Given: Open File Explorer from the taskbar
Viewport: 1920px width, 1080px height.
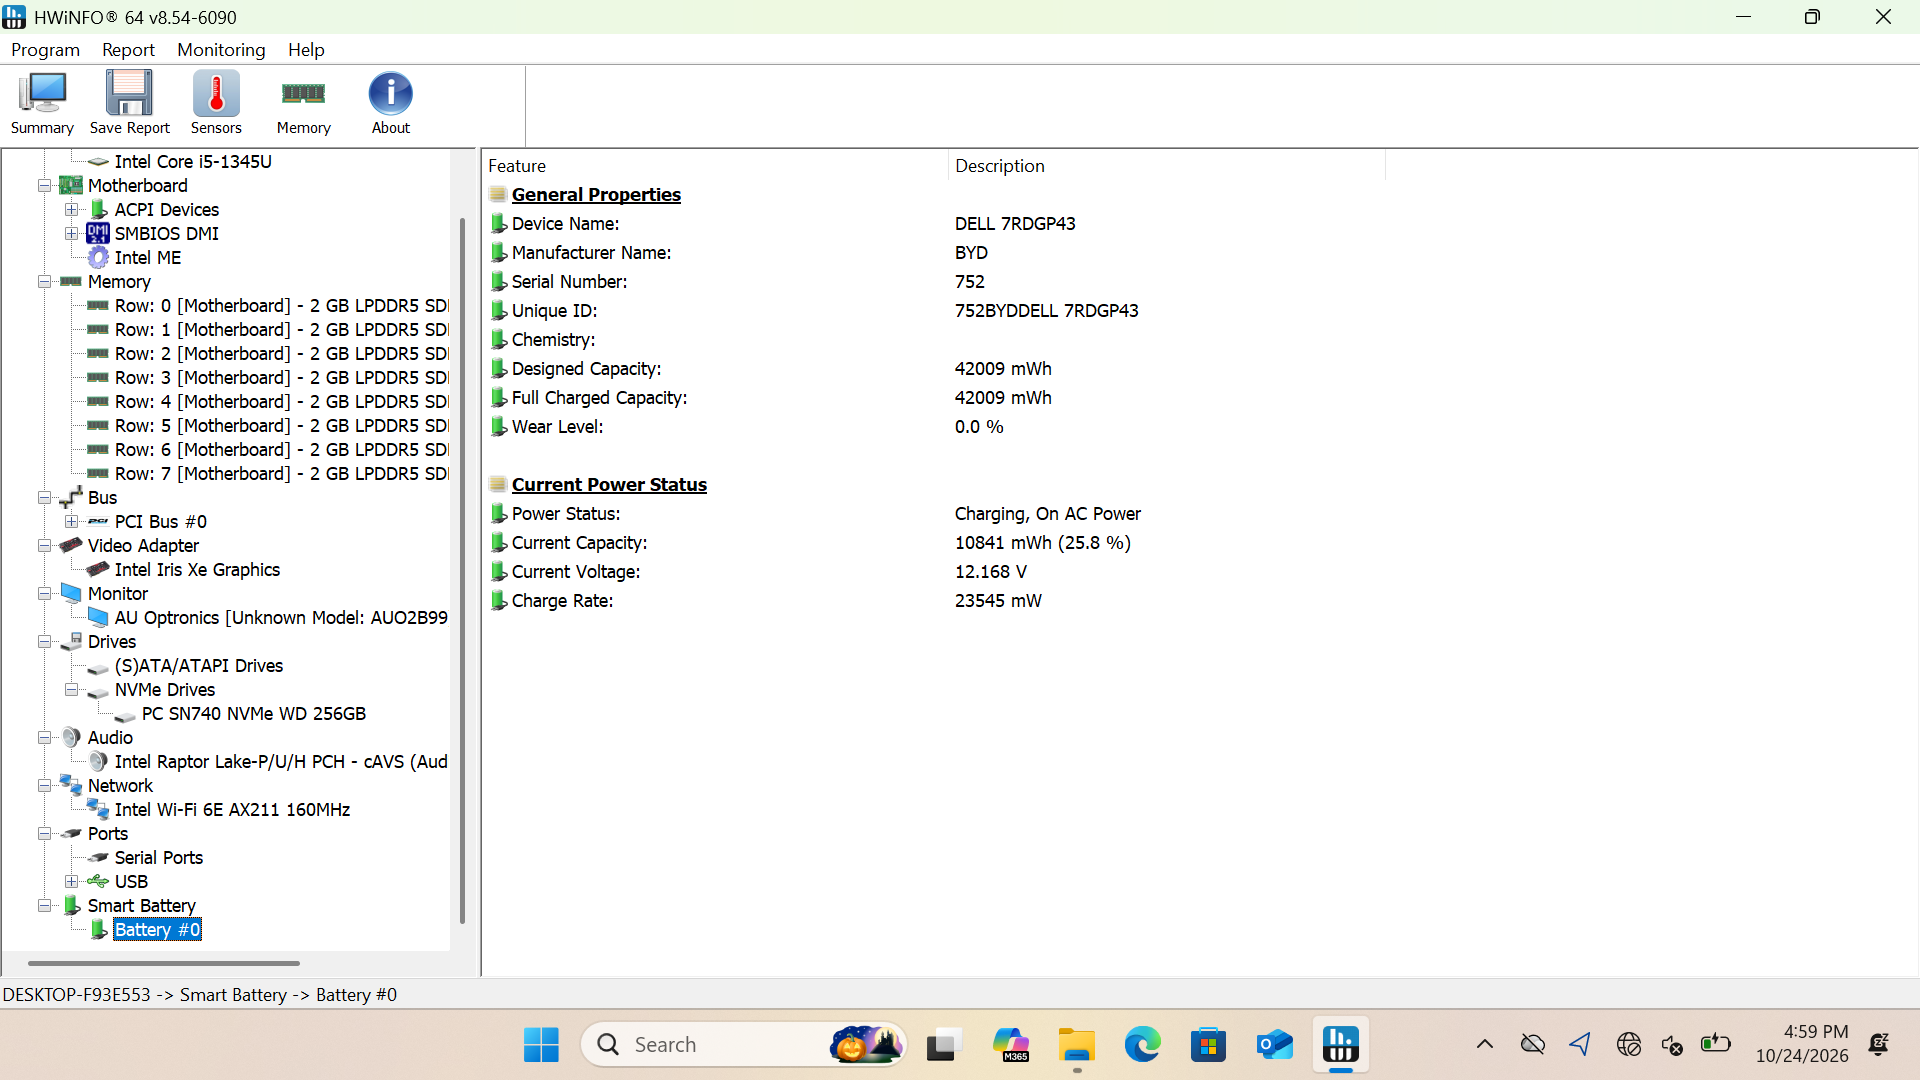Looking at the screenshot, I should click(1076, 1045).
